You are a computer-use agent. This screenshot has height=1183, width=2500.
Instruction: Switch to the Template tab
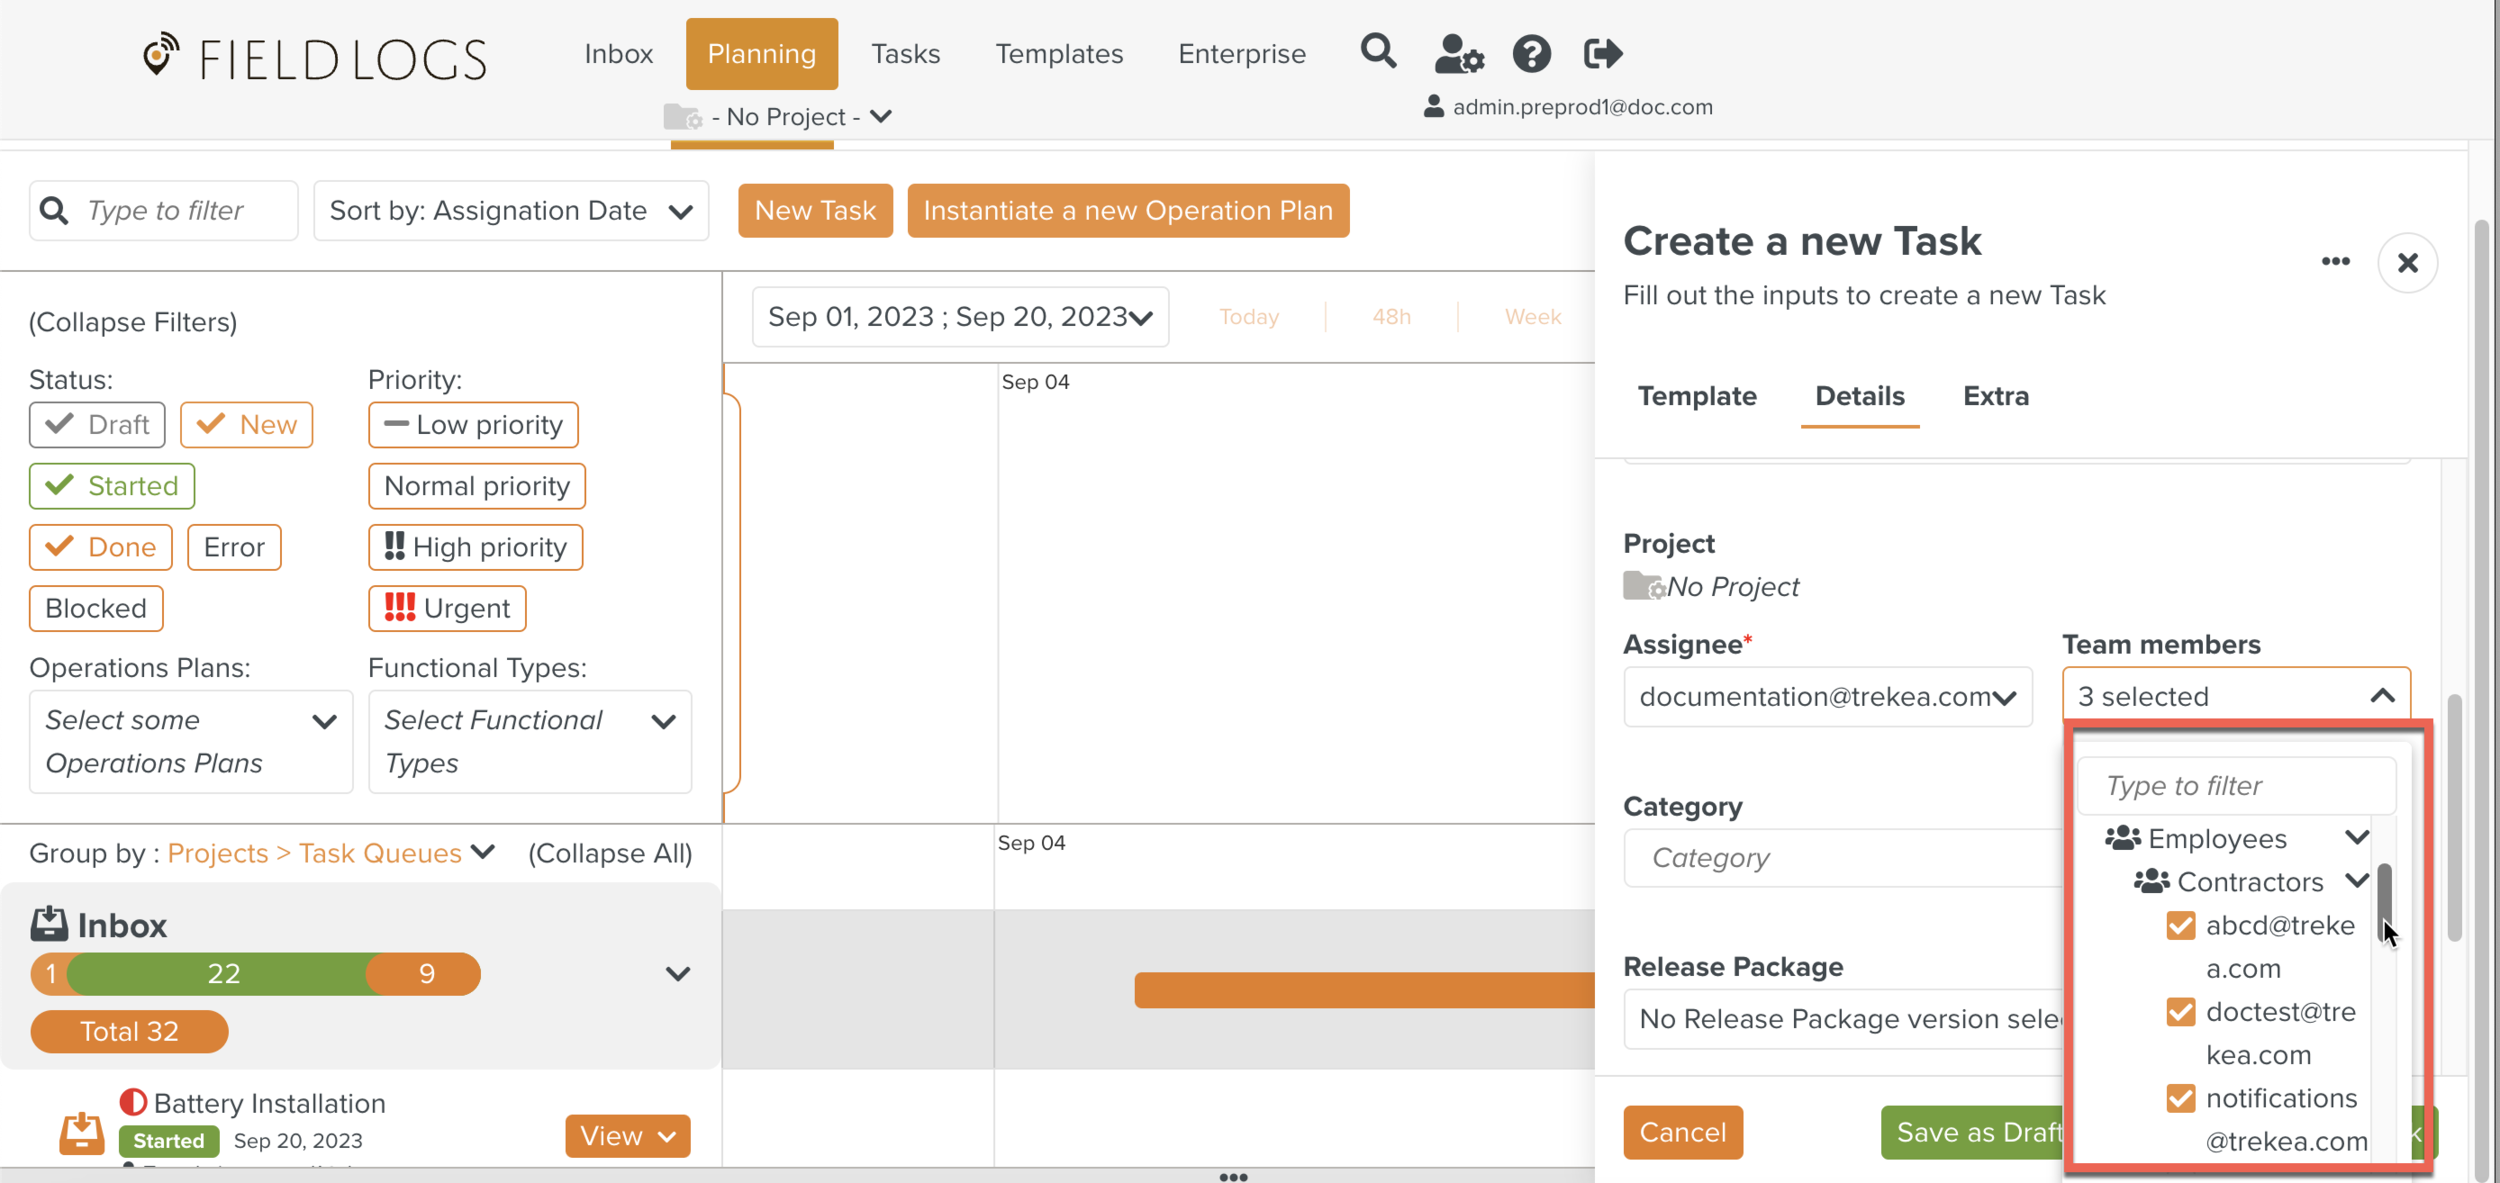(1696, 396)
